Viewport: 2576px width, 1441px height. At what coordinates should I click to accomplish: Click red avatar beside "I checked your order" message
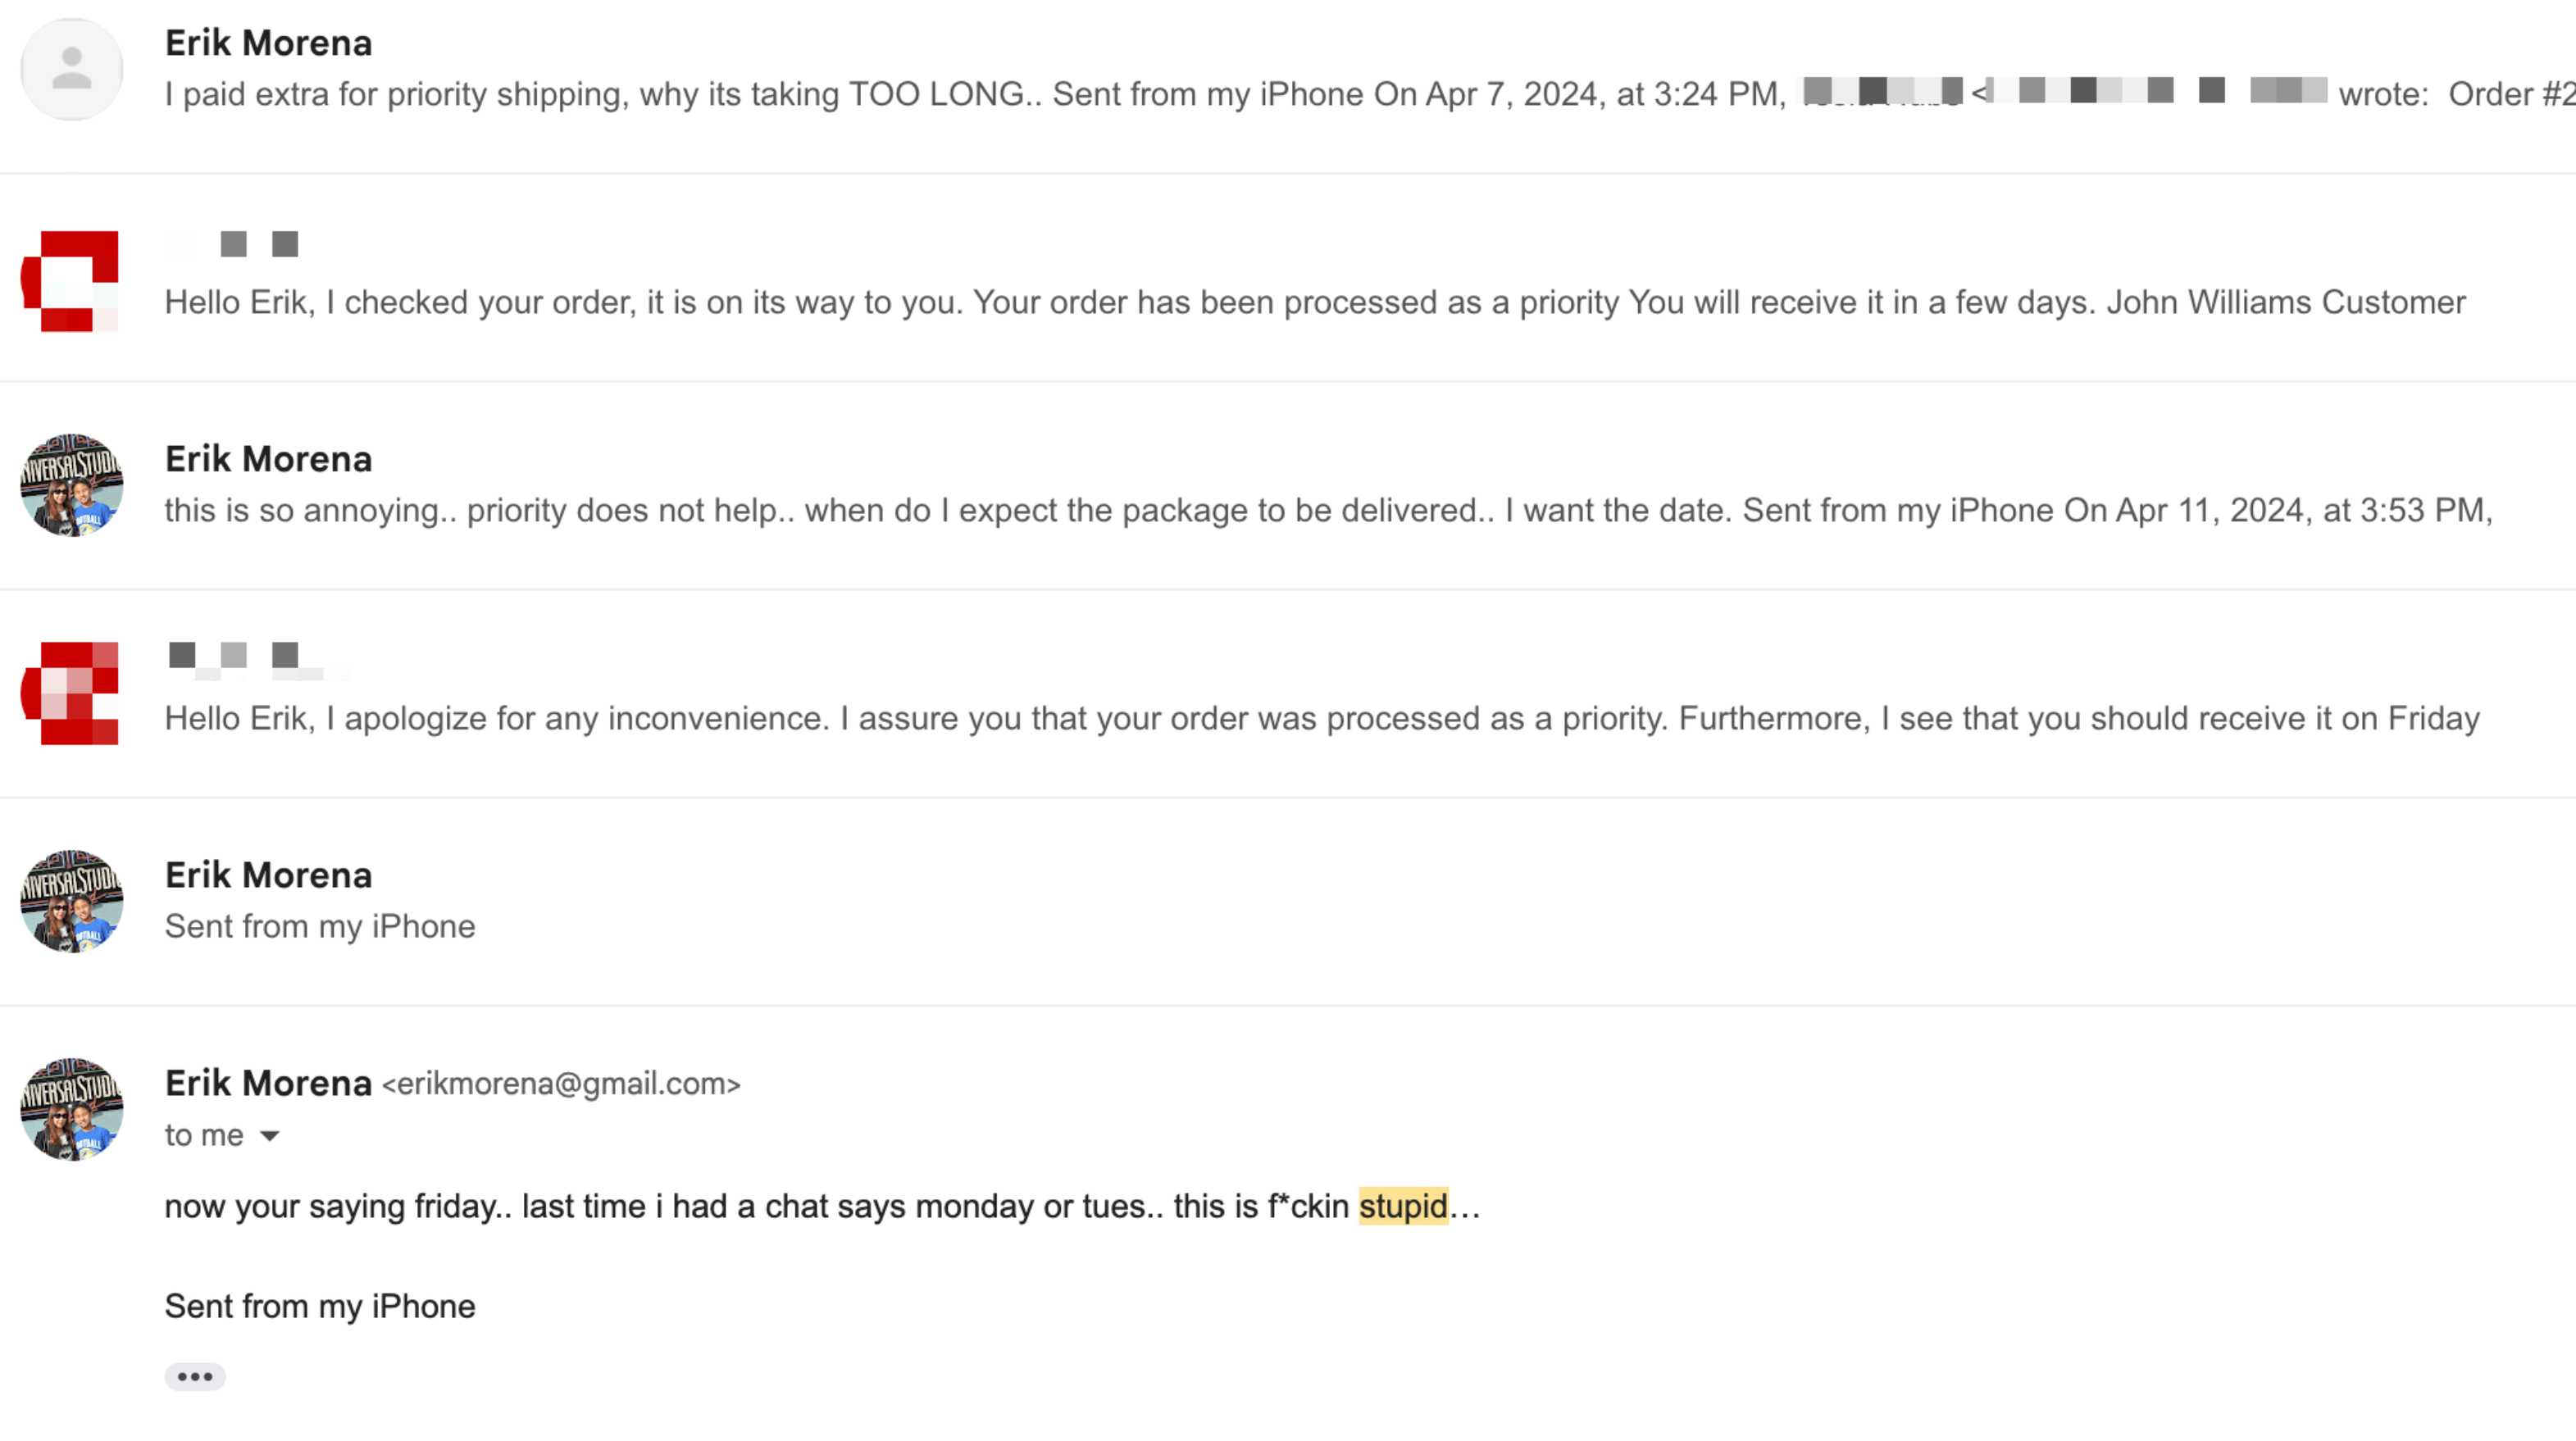click(x=71, y=281)
